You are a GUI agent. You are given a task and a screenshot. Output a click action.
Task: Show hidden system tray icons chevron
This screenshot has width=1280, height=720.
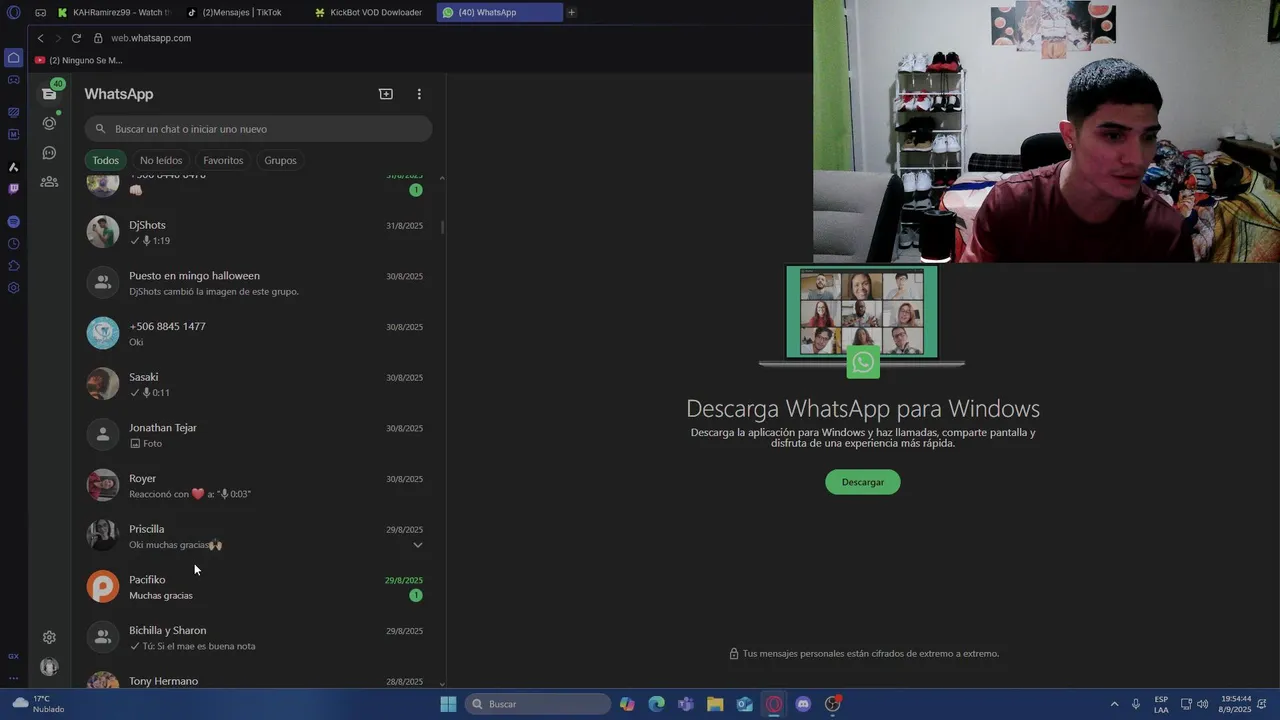pyautogui.click(x=1114, y=704)
